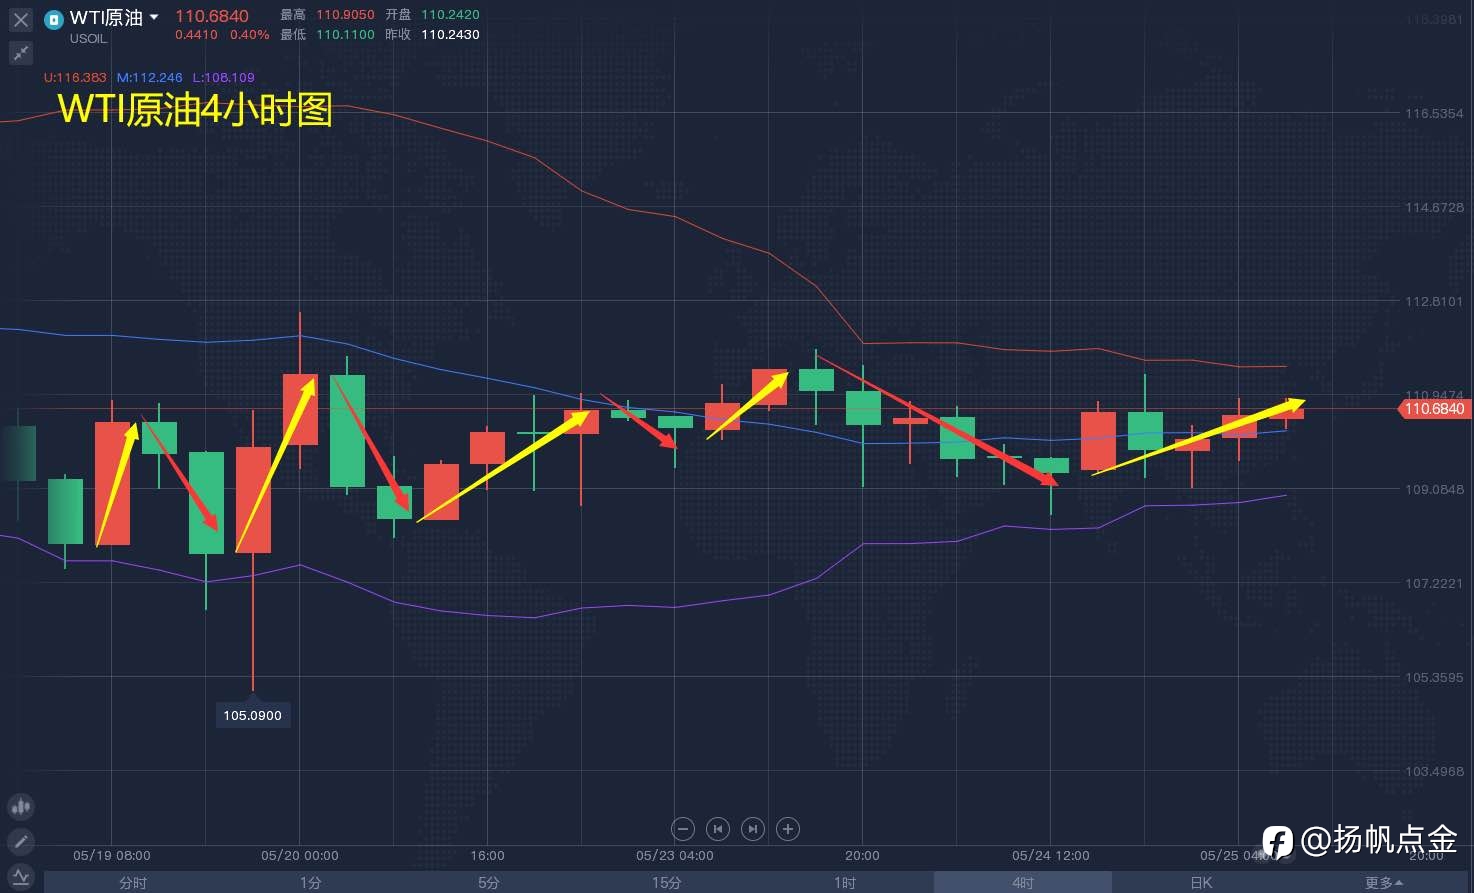Switch to the 日K timeframe tab
This screenshot has width=1474, height=893.
pos(1201,882)
